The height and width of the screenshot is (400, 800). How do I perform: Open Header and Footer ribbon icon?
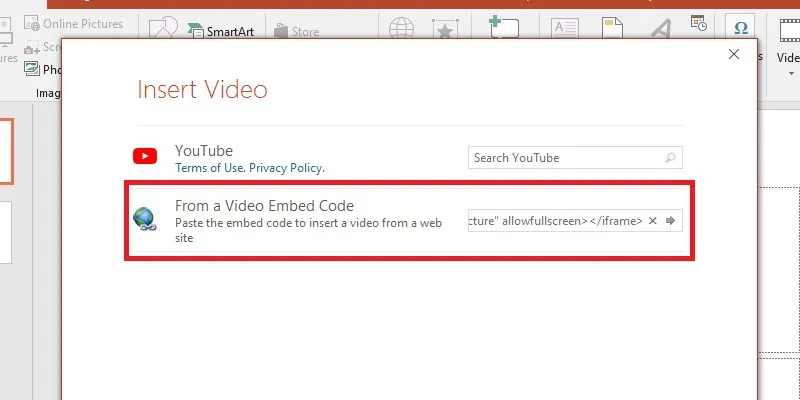pos(612,28)
